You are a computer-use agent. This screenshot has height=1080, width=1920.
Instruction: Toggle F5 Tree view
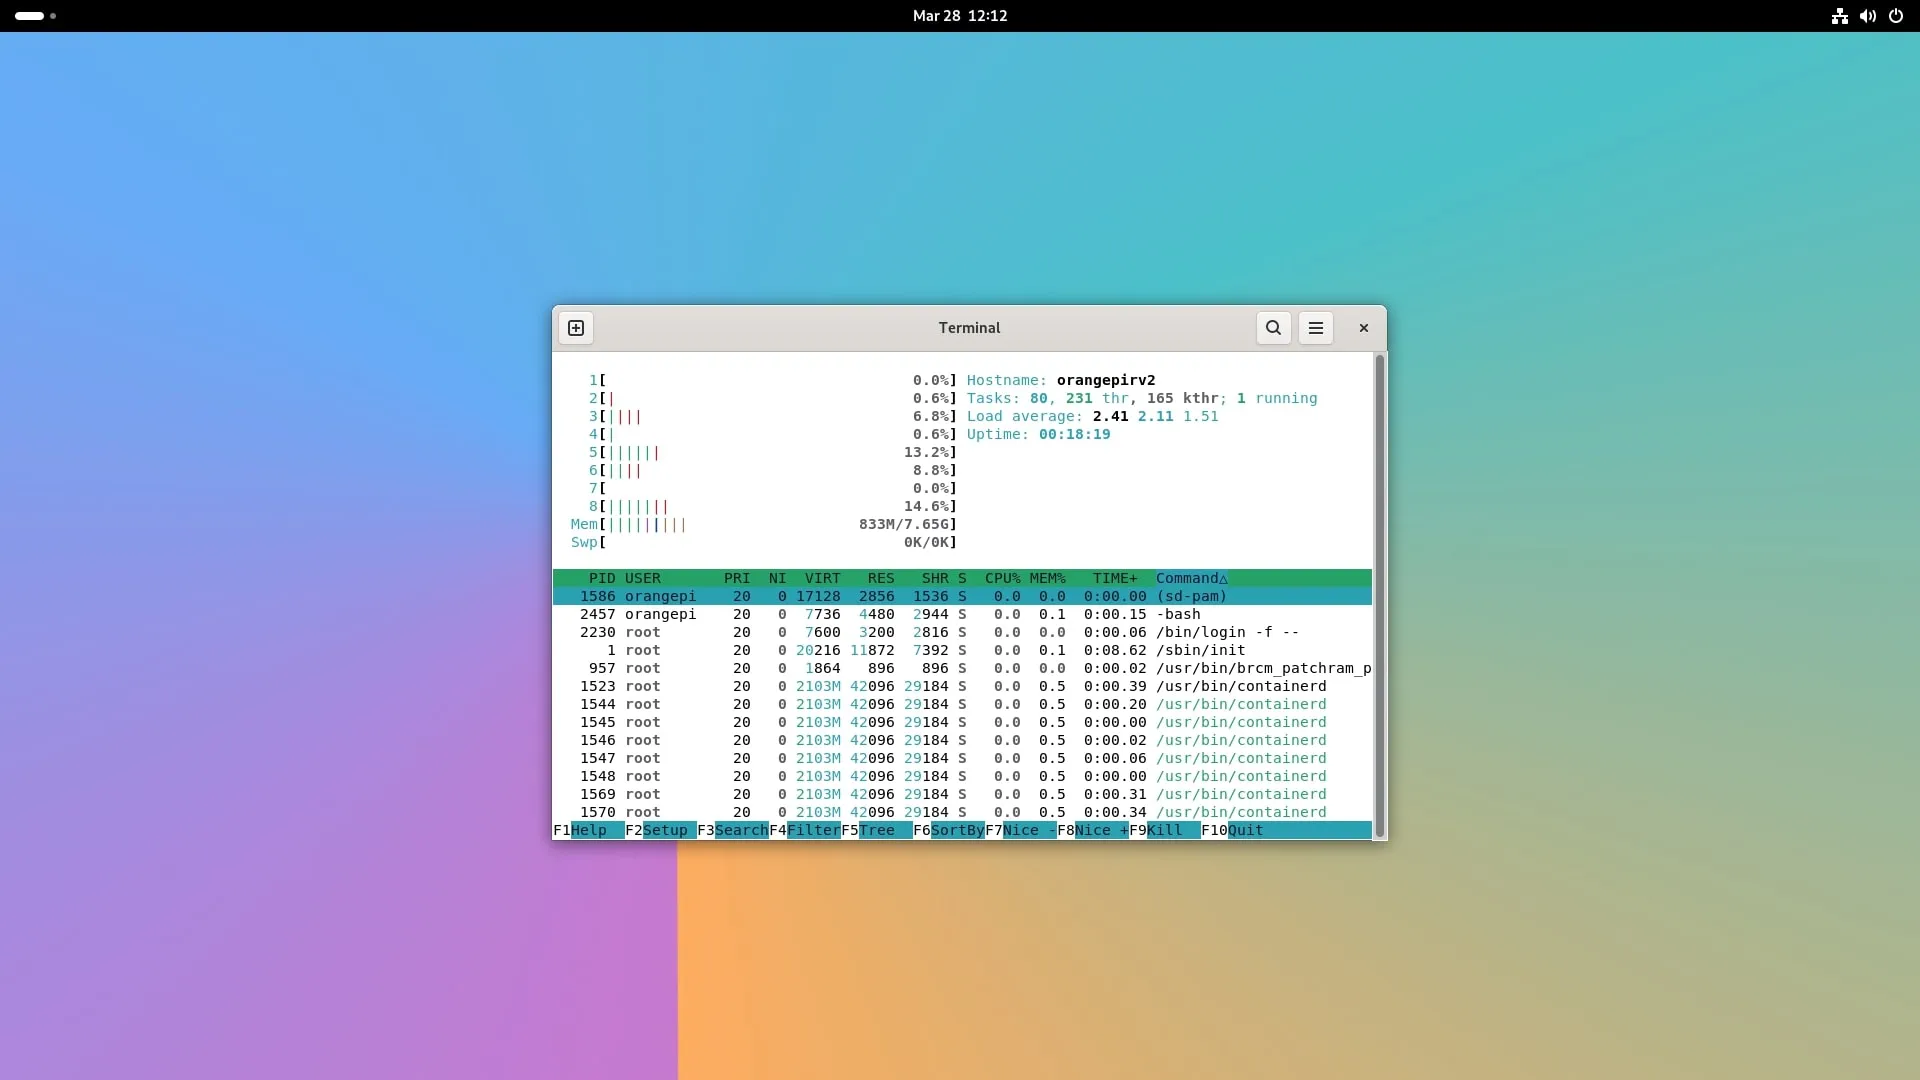[x=876, y=830]
